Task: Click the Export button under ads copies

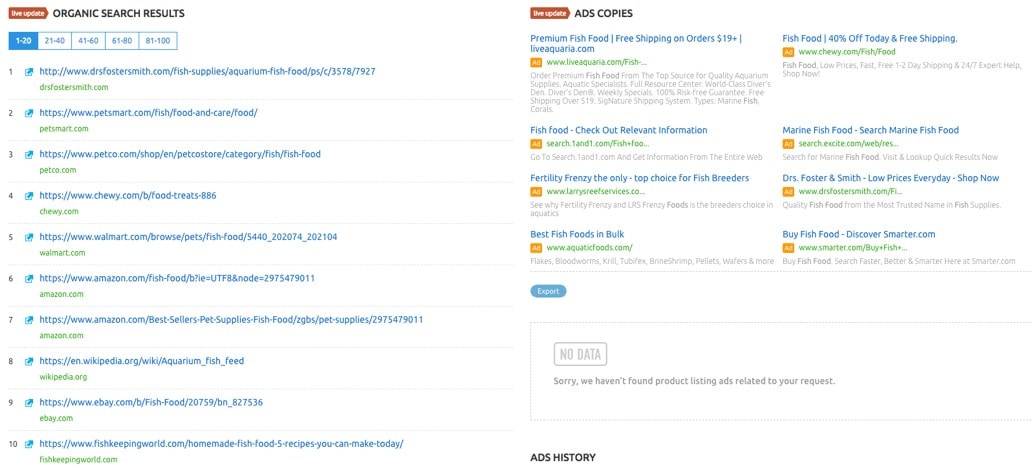Action: [x=548, y=291]
